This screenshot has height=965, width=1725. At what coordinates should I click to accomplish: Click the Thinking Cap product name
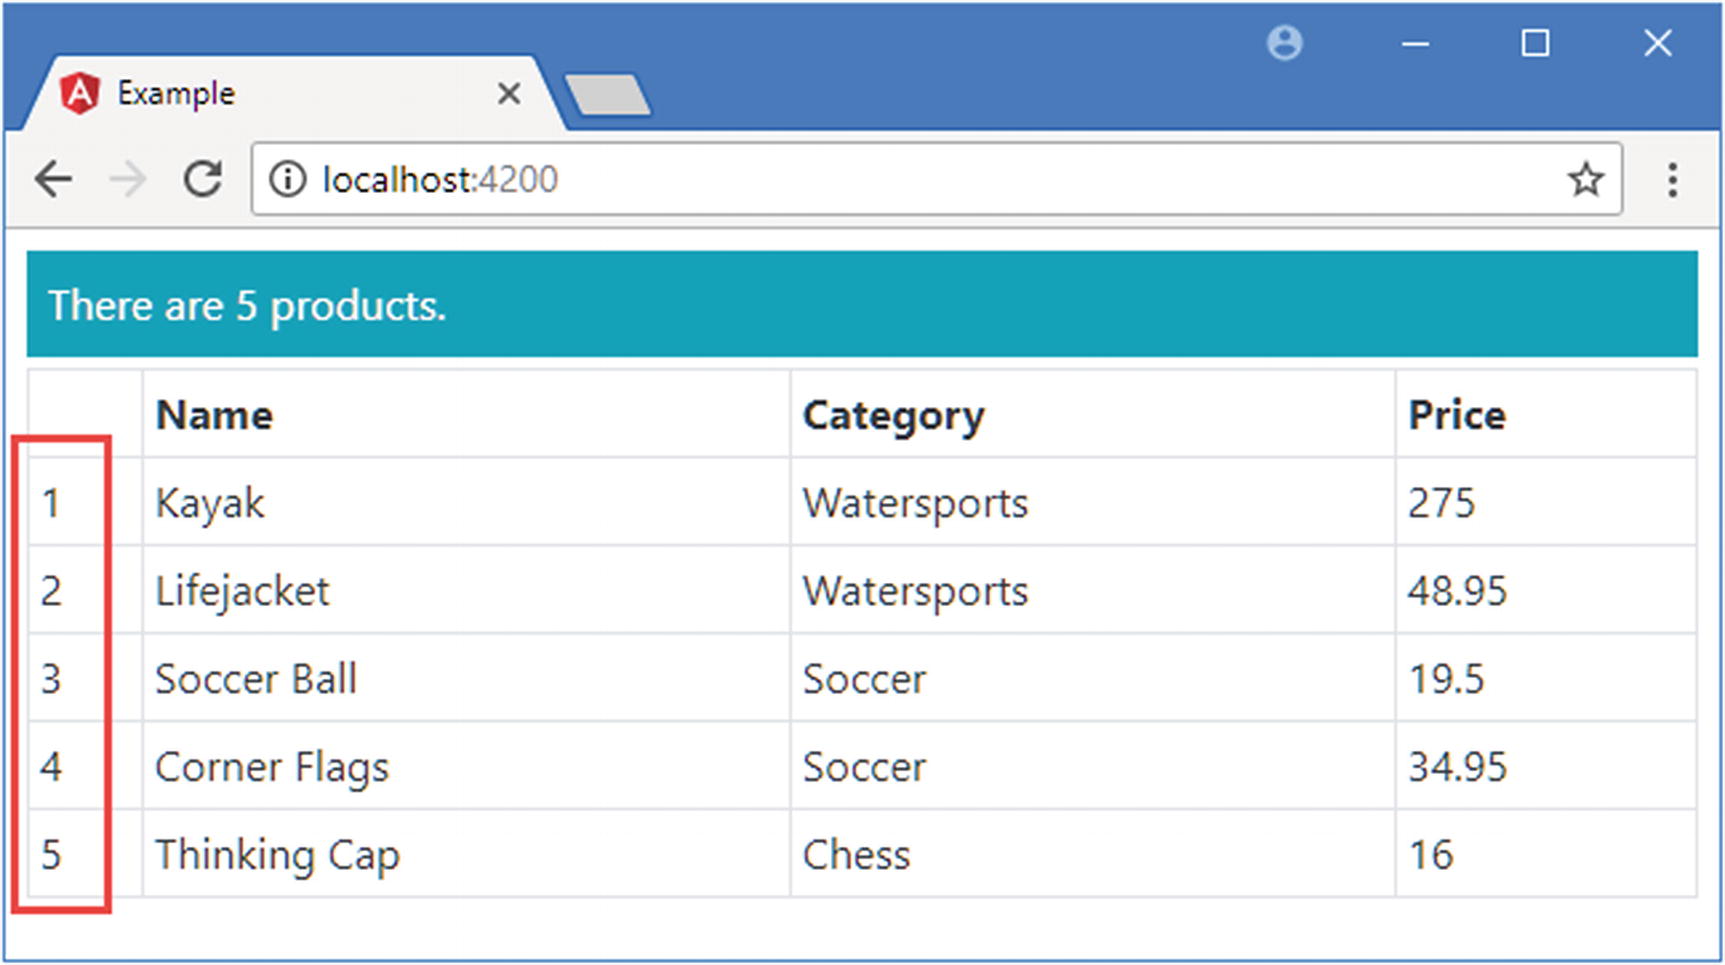(277, 855)
